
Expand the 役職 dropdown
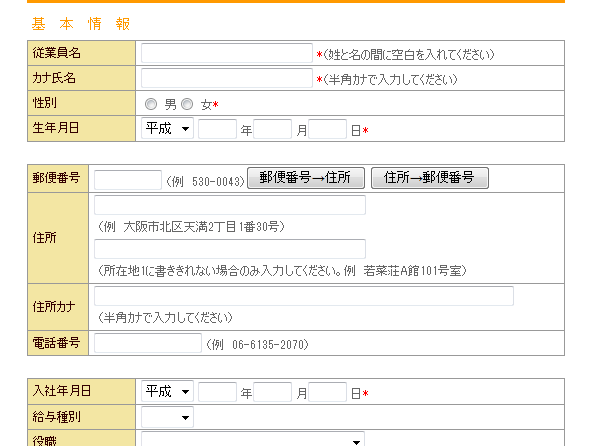tap(253, 440)
